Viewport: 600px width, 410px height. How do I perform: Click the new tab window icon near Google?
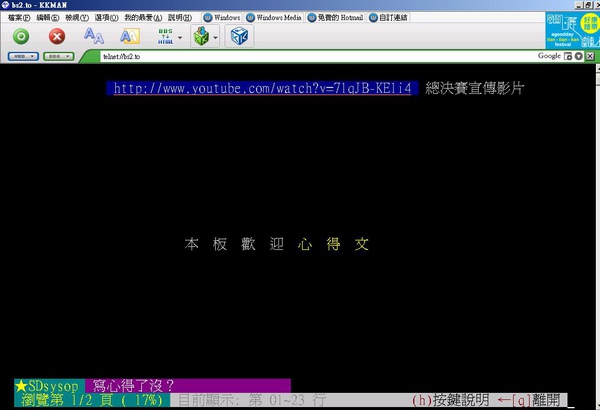tap(568, 56)
